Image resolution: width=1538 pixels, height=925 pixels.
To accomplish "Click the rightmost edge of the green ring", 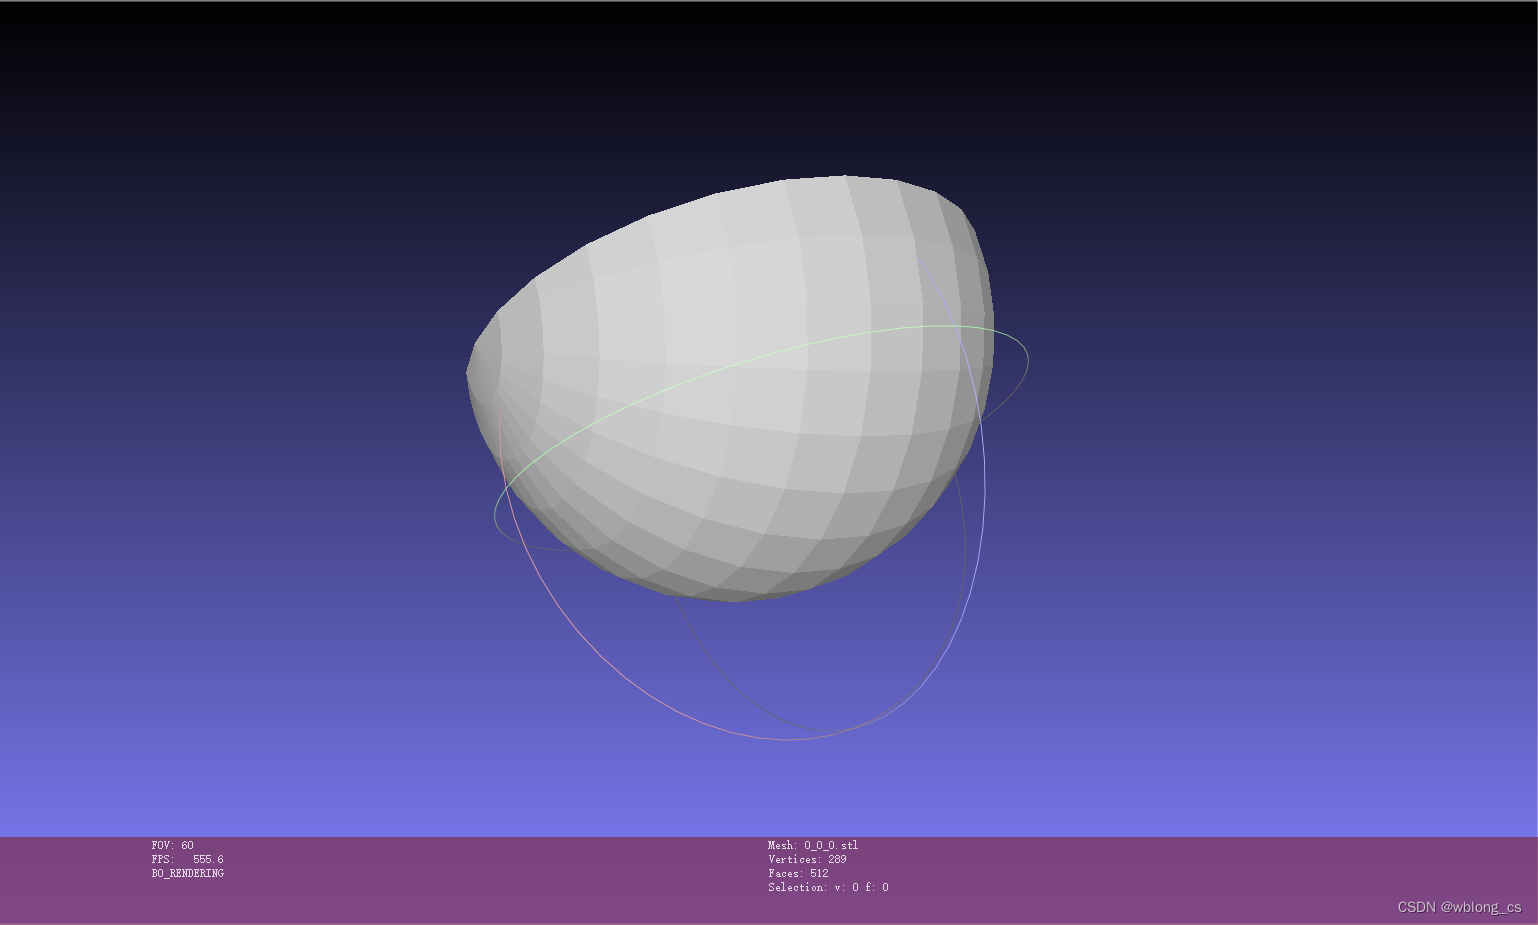I will tap(1029, 358).
